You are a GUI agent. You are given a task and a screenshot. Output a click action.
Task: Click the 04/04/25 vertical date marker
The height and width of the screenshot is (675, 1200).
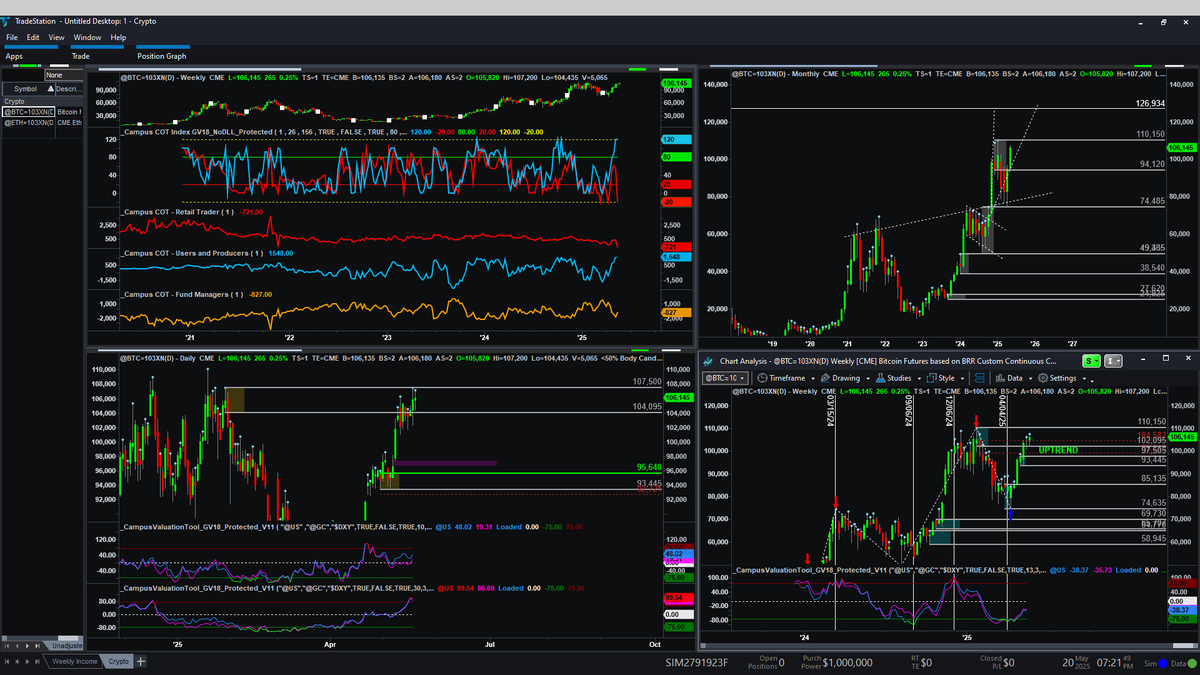tap(1004, 411)
